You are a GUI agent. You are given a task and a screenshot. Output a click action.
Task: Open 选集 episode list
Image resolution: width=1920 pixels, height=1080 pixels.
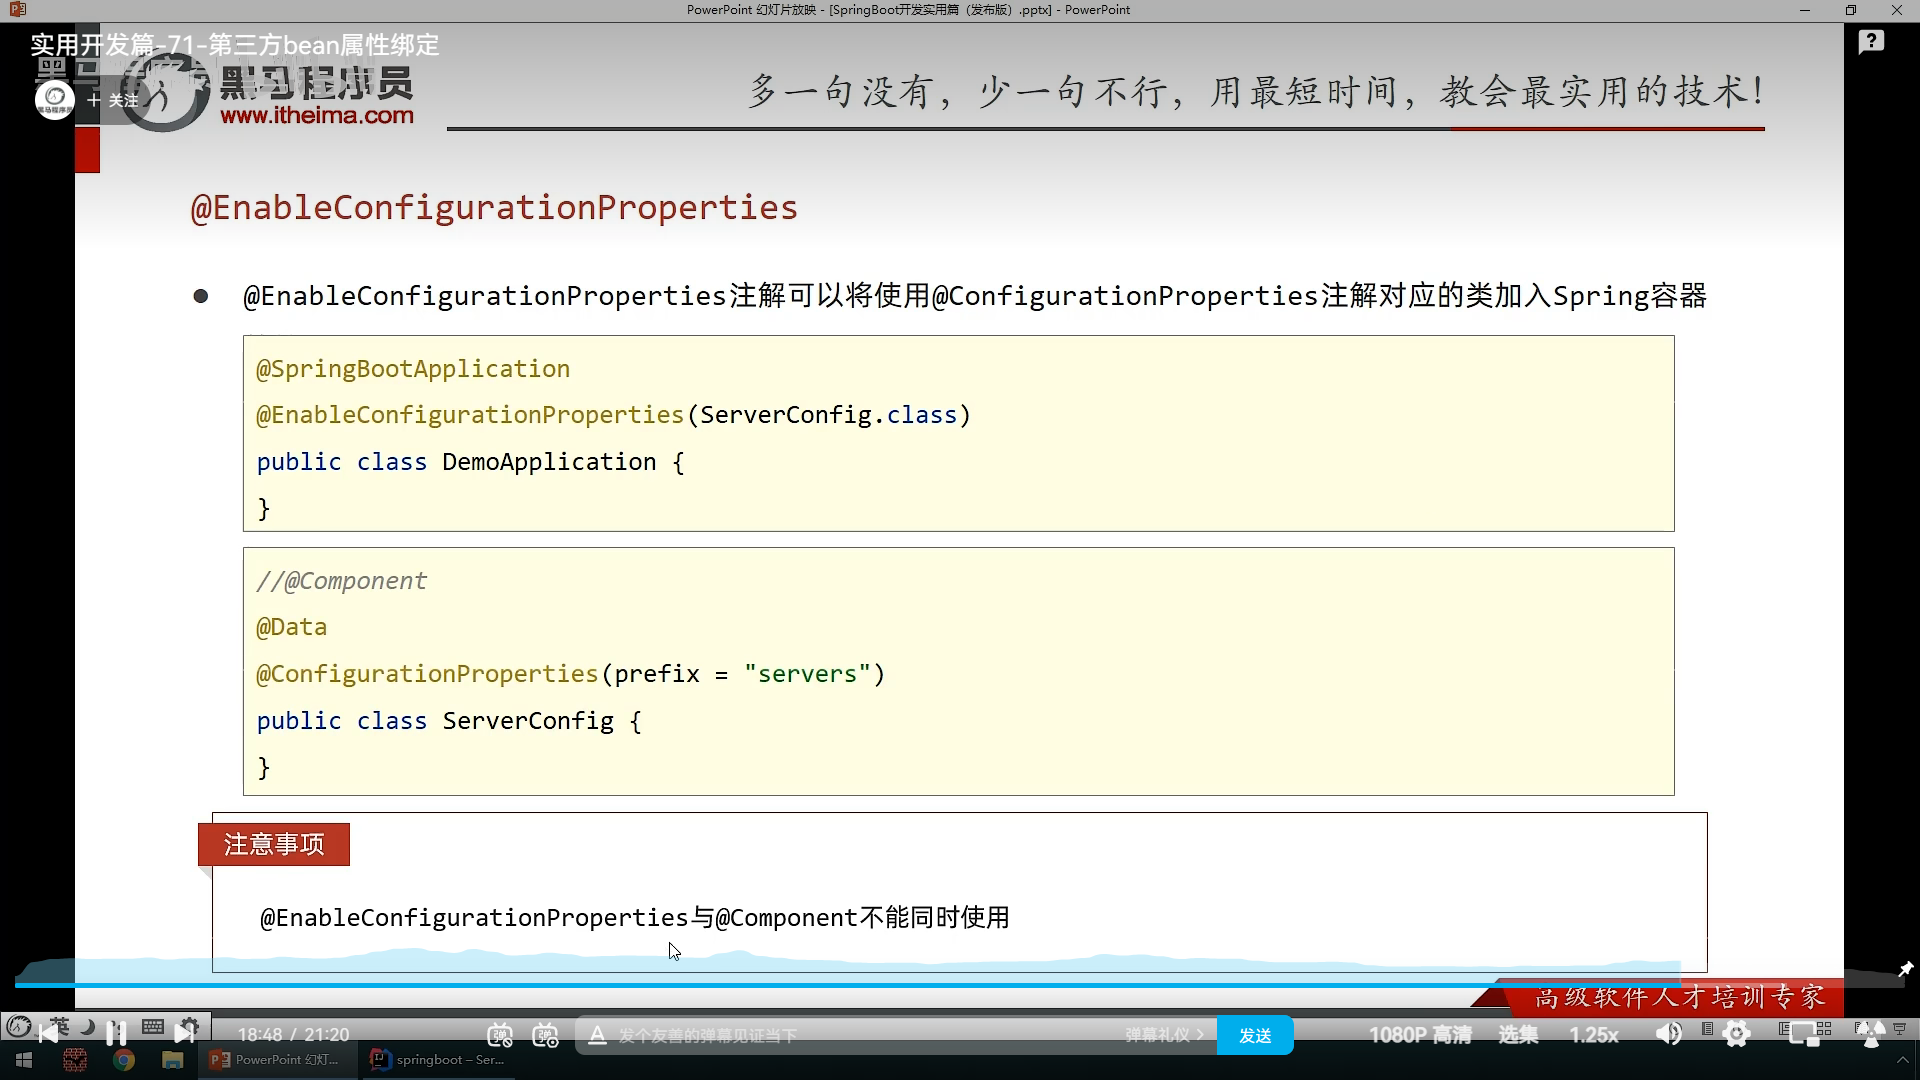pos(1518,1035)
